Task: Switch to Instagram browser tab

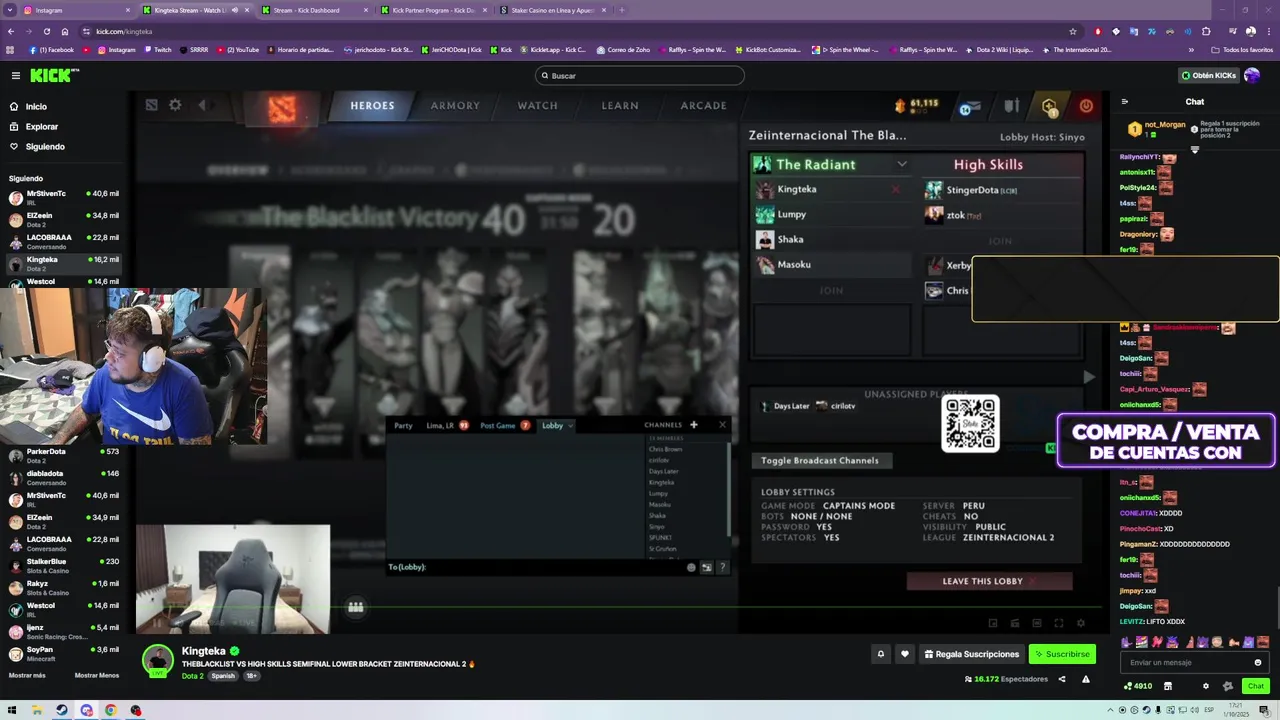Action: tap(76, 10)
